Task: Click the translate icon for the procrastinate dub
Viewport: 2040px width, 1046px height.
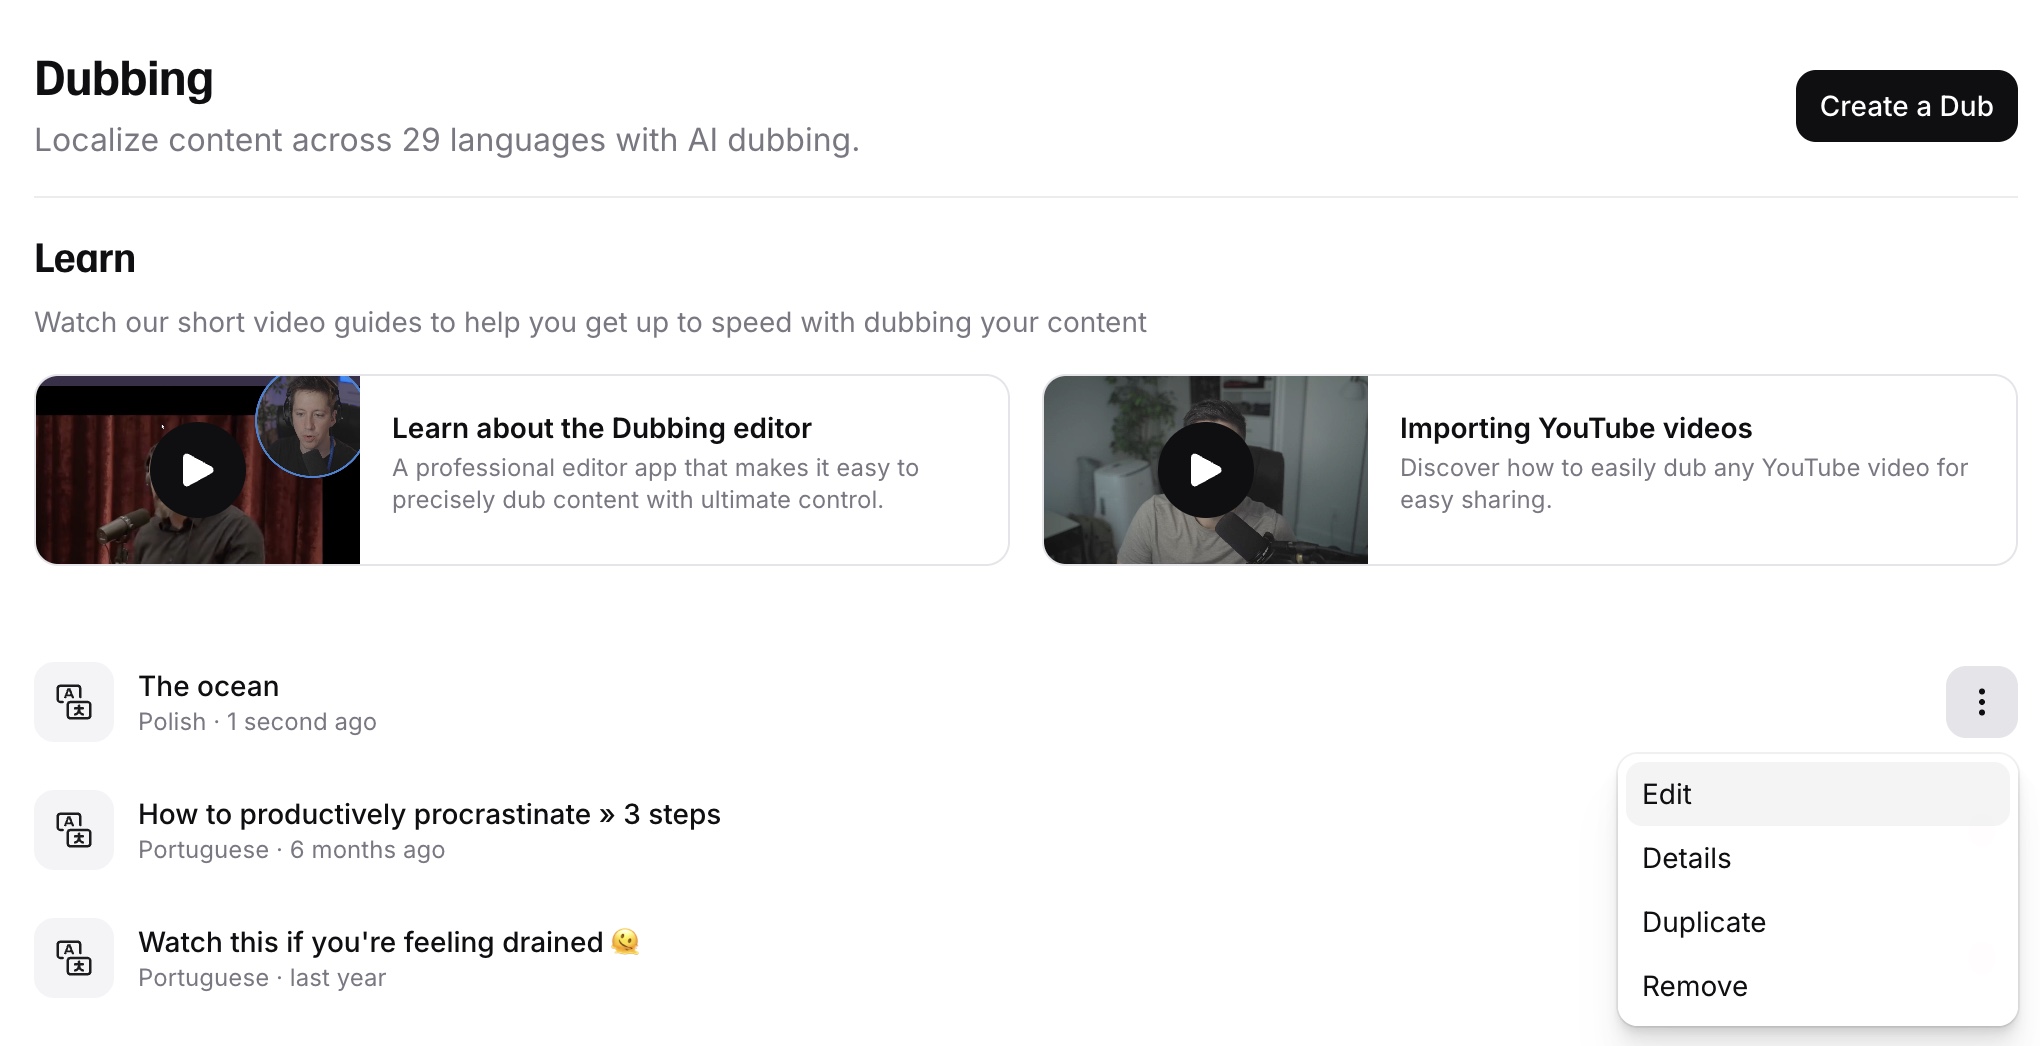Action: coord(74,830)
